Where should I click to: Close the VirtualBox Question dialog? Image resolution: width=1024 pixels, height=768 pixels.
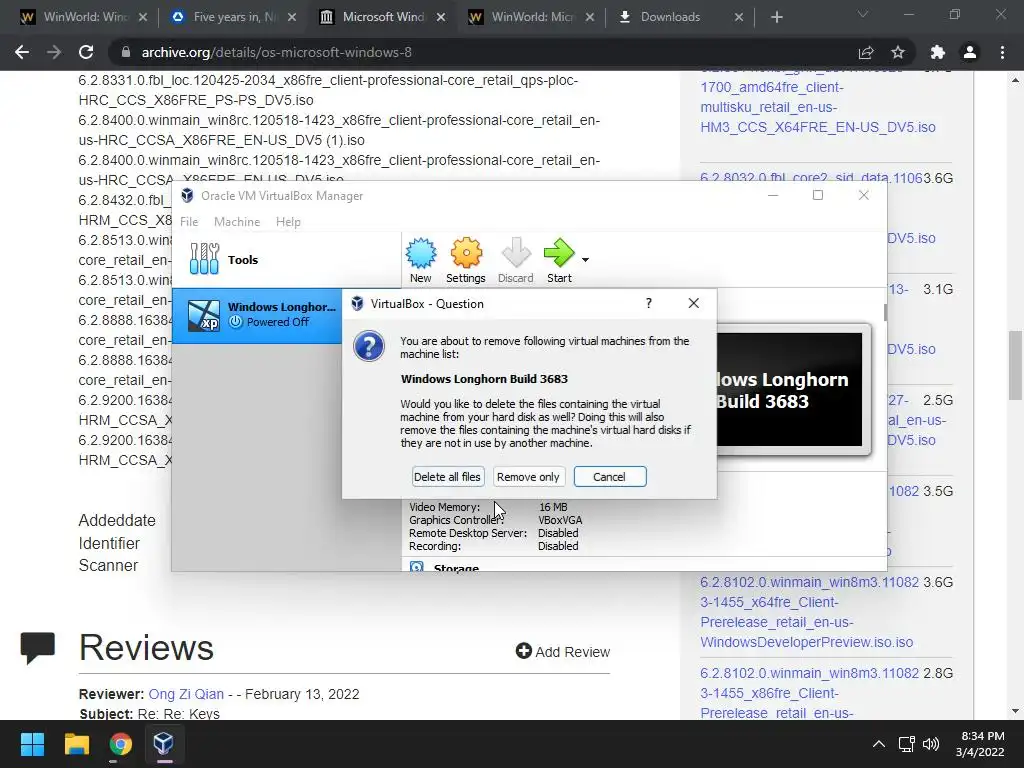point(694,303)
